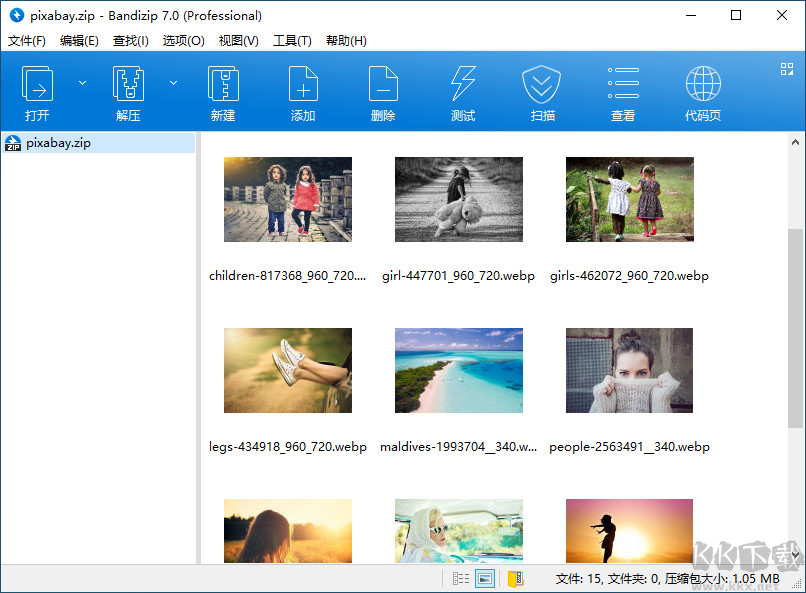Viewport: 806px width, 593px height.
Task: Toggle the toolbar layout using the grid icon
Action: coord(784,70)
